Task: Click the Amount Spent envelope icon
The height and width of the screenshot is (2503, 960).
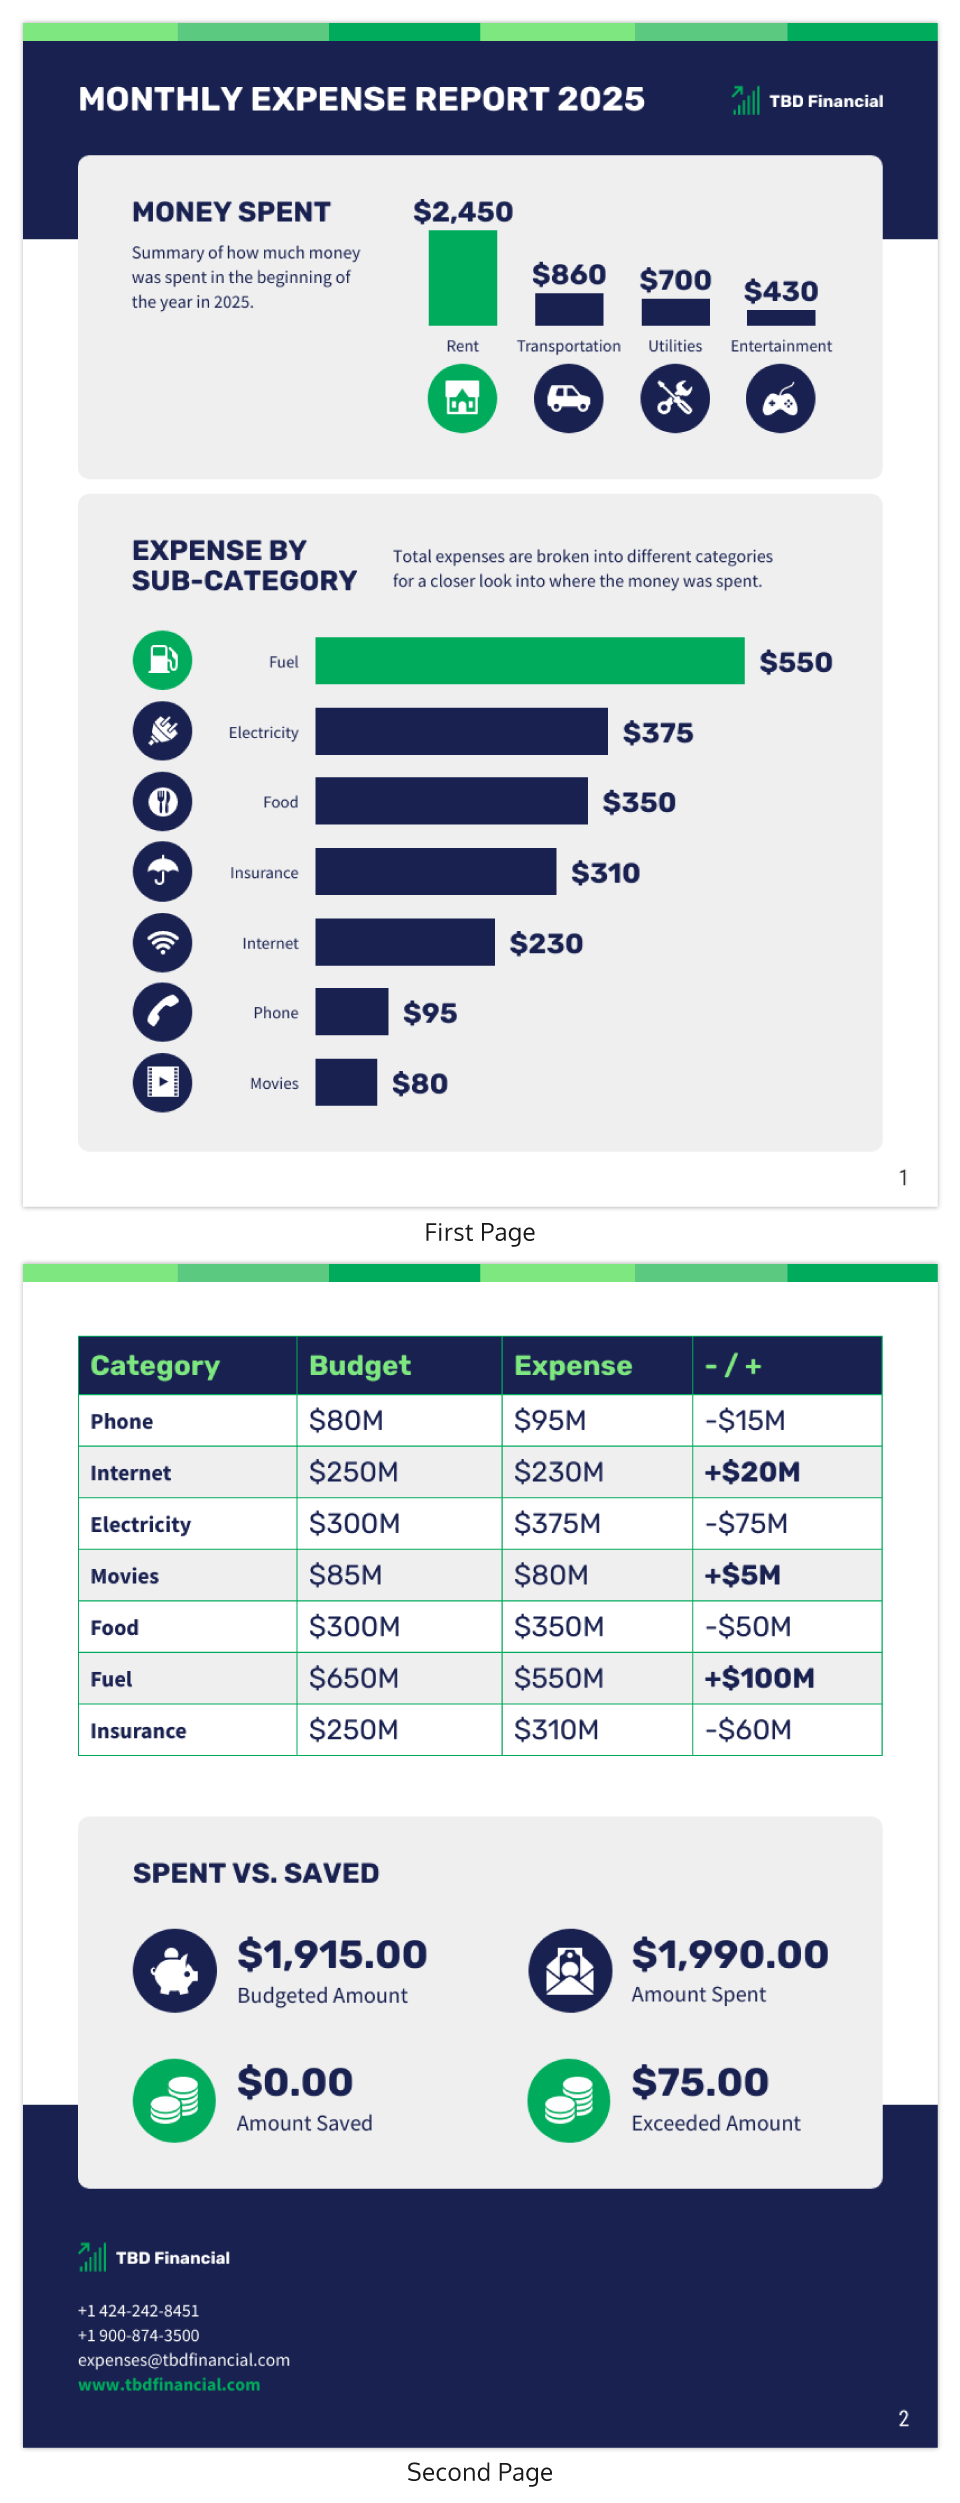Action: [x=570, y=1971]
